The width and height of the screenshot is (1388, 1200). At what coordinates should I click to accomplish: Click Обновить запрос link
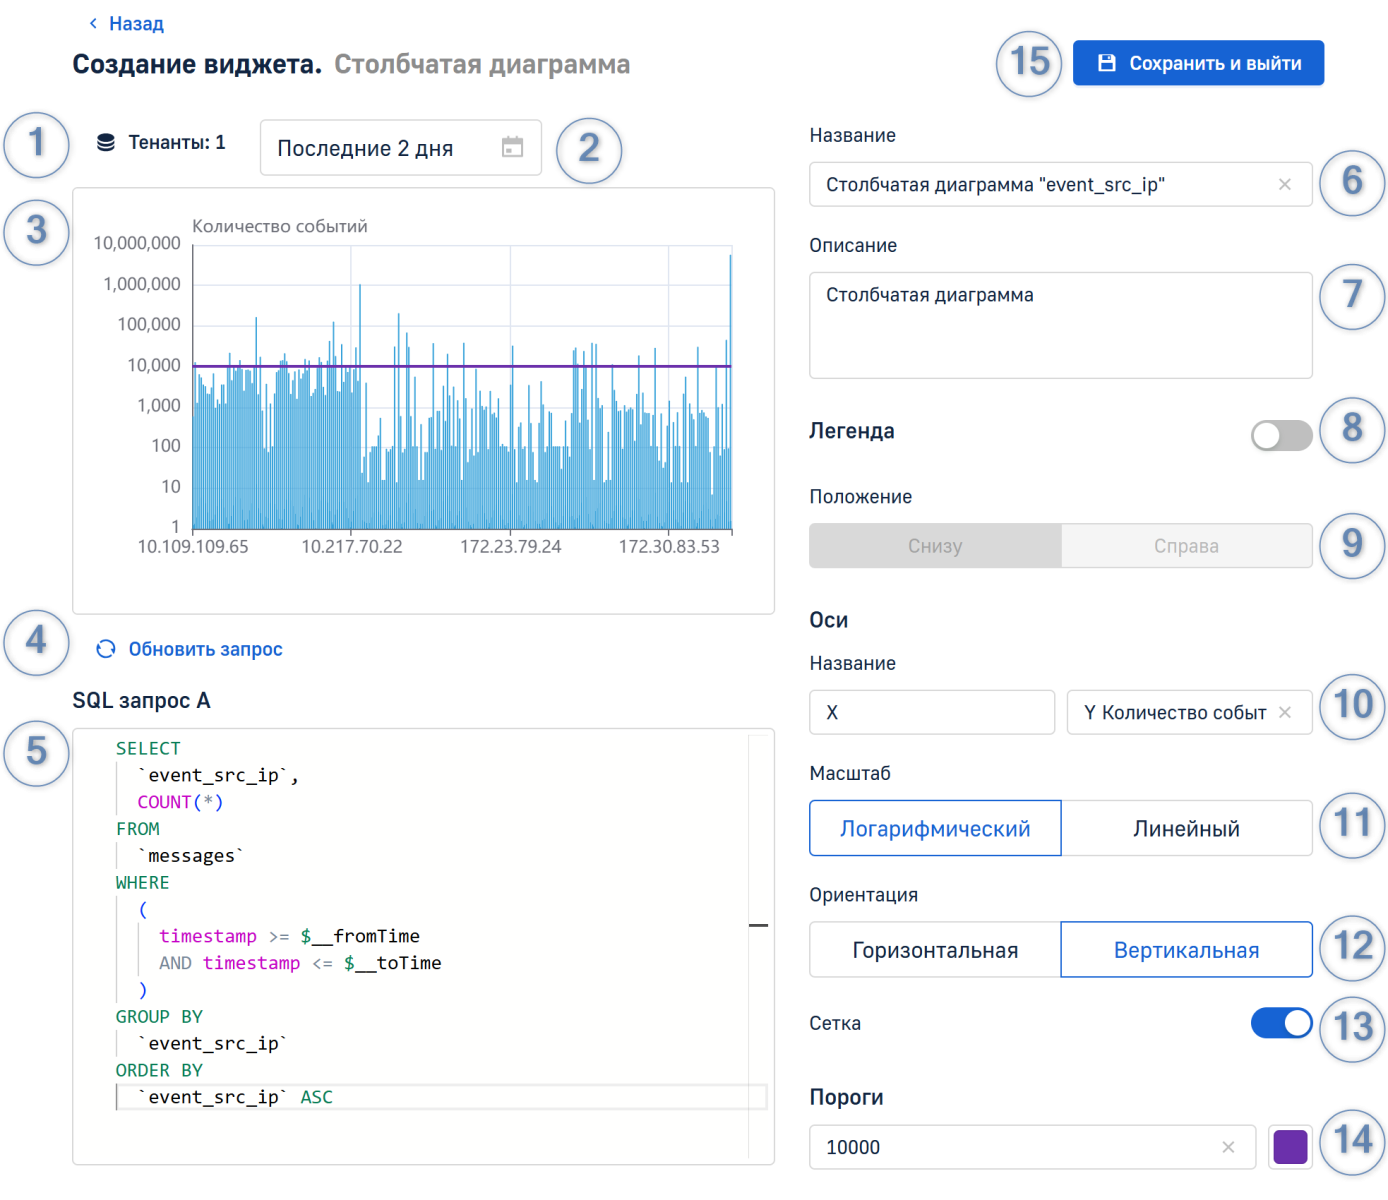click(205, 649)
